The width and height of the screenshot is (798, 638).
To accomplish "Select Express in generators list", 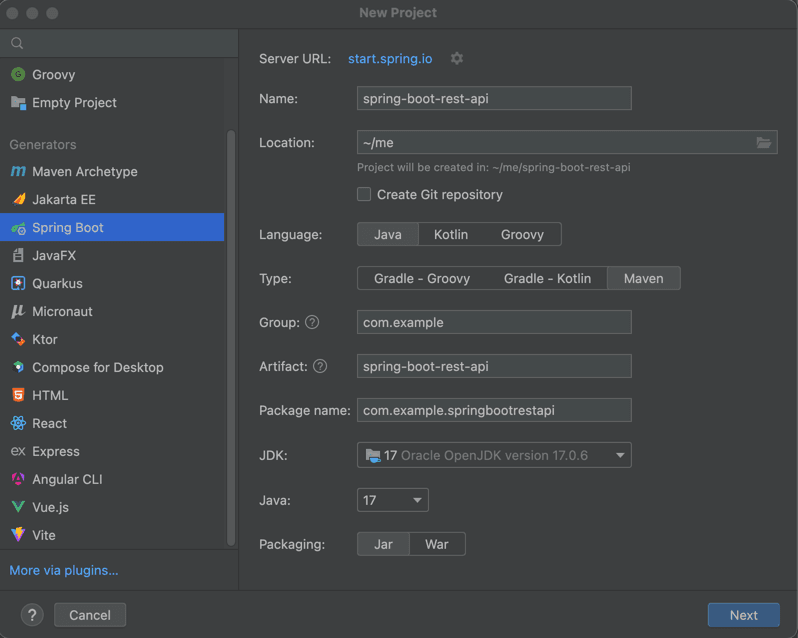I will click(x=112, y=451).
